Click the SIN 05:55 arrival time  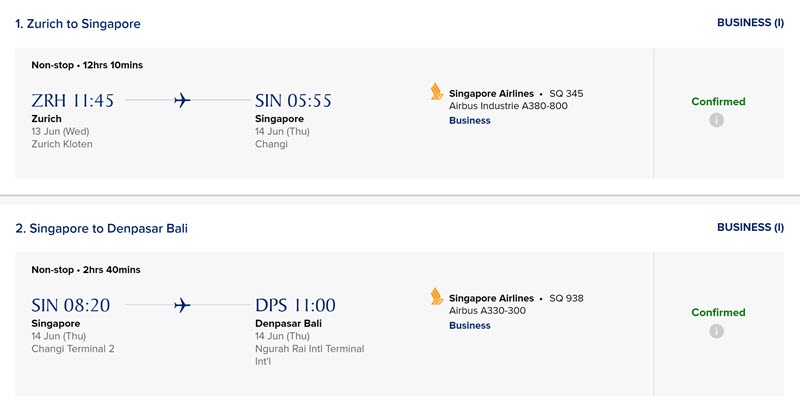pyautogui.click(x=293, y=100)
